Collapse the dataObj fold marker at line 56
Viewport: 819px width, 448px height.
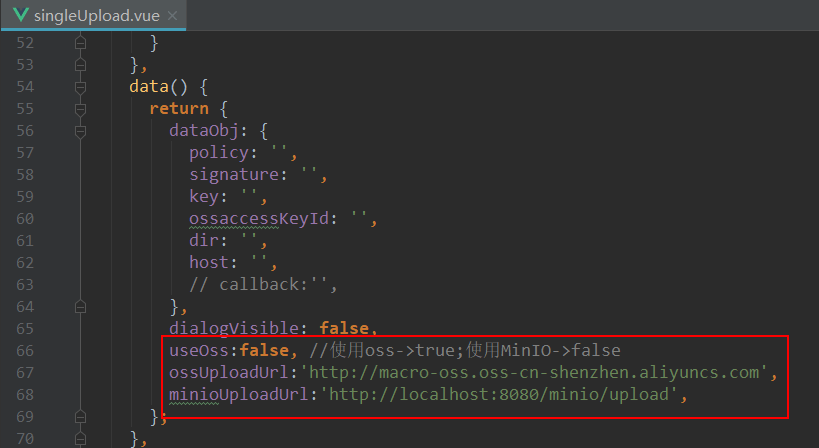(x=80, y=131)
